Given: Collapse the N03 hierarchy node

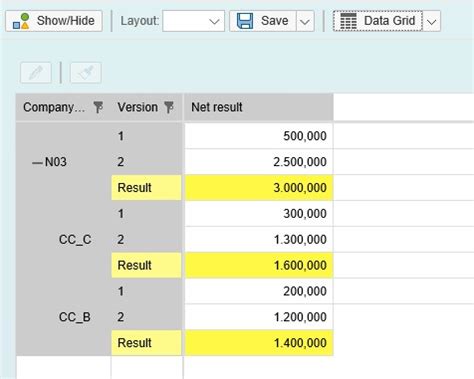Looking at the screenshot, I should click(x=37, y=162).
